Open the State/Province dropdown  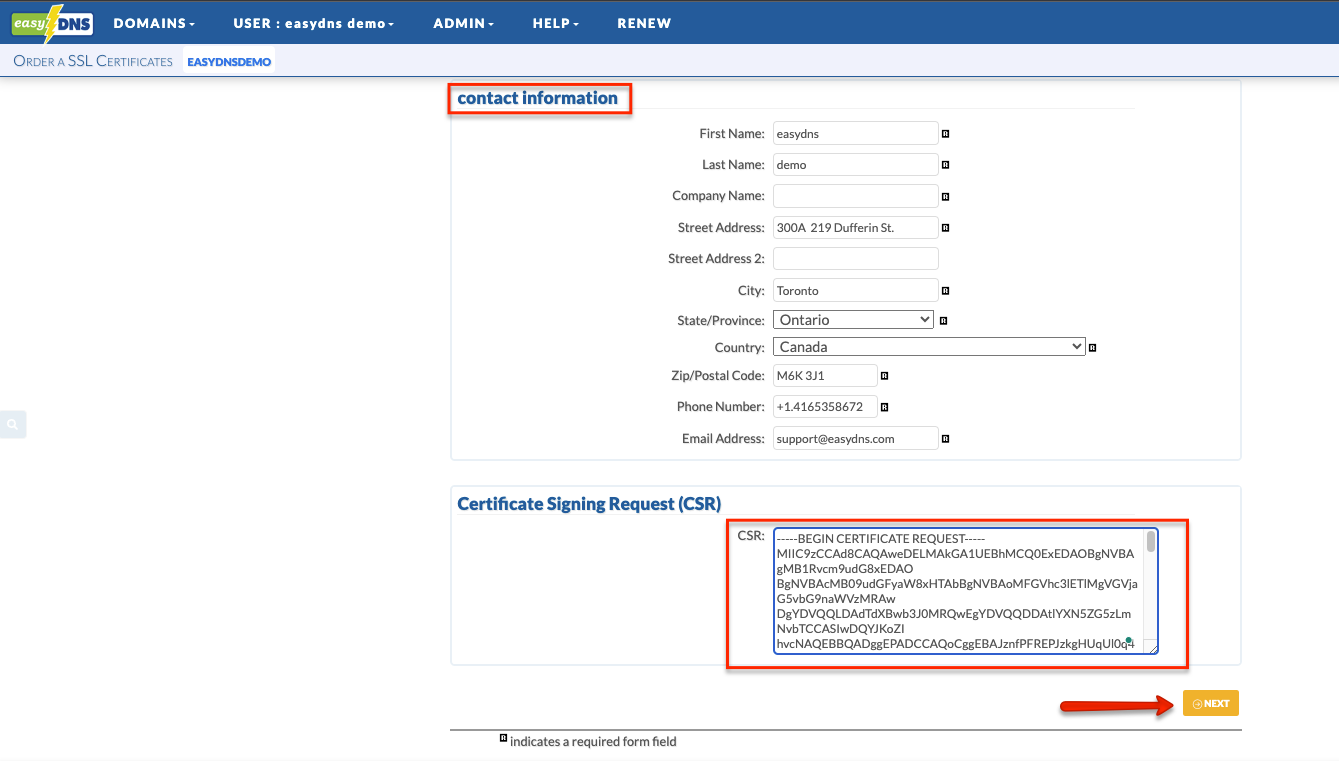tap(853, 320)
